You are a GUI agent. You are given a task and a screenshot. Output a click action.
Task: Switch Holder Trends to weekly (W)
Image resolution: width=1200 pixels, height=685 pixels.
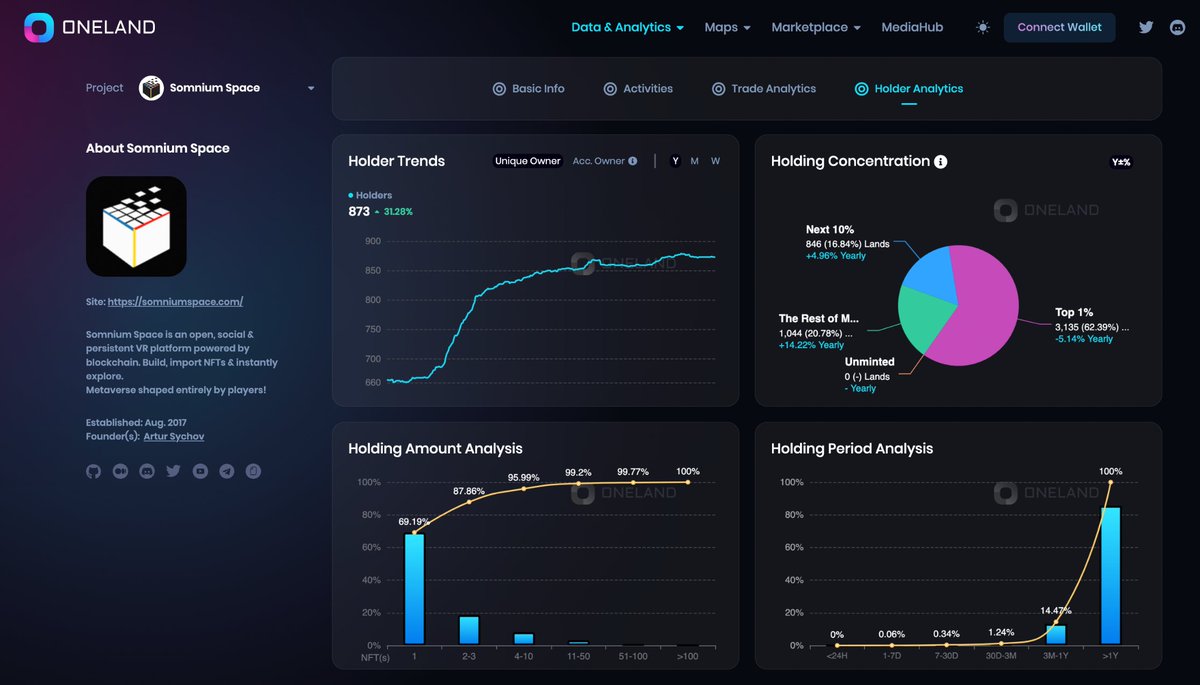pyautogui.click(x=715, y=161)
